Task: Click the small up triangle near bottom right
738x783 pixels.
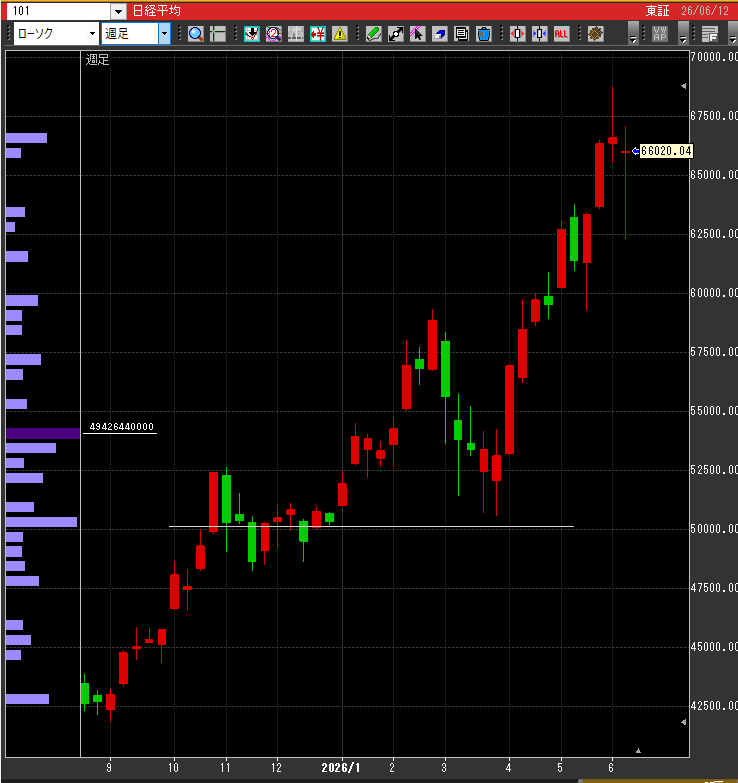Action: tap(638, 751)
